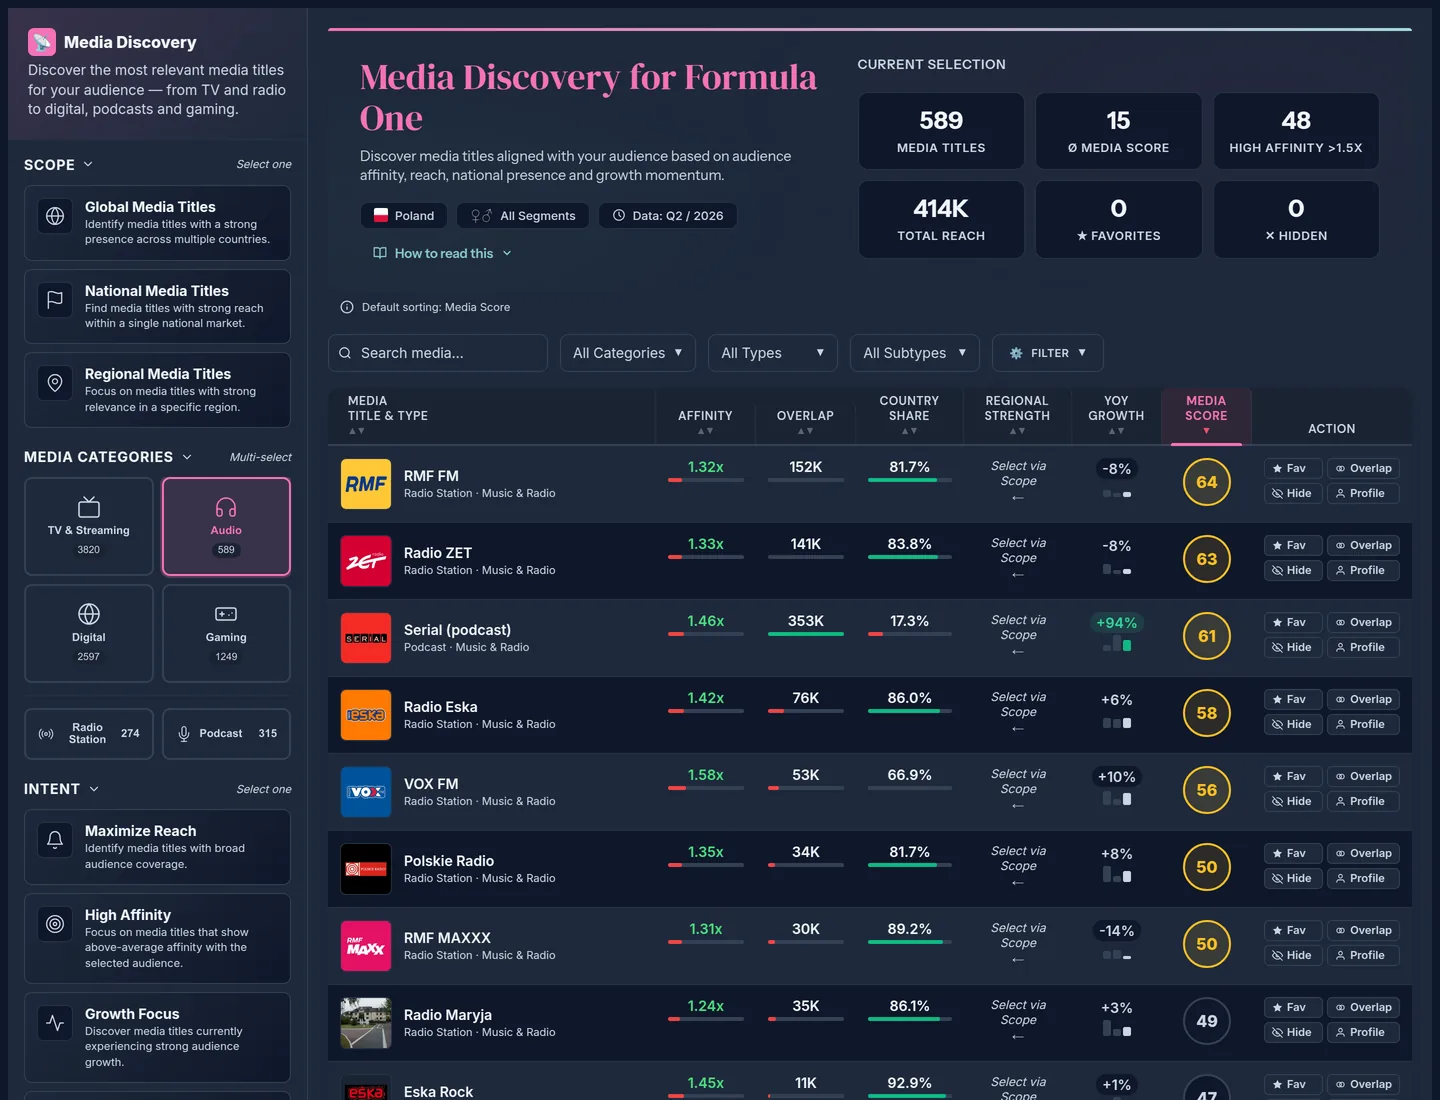The width and height of the screenshot is (1440, 1100).
Task: Favorite RMF MAXXX
Action: 1292,930
